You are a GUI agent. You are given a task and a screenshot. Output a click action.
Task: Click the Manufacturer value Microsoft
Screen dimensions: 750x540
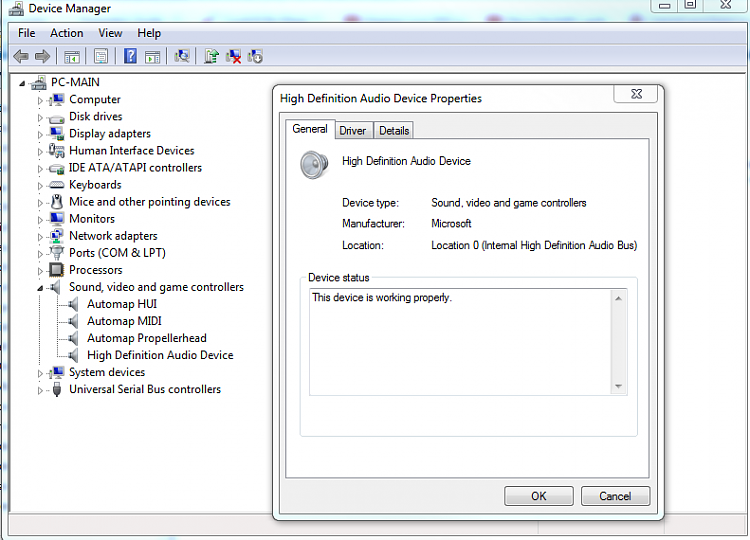pos(451,223)
